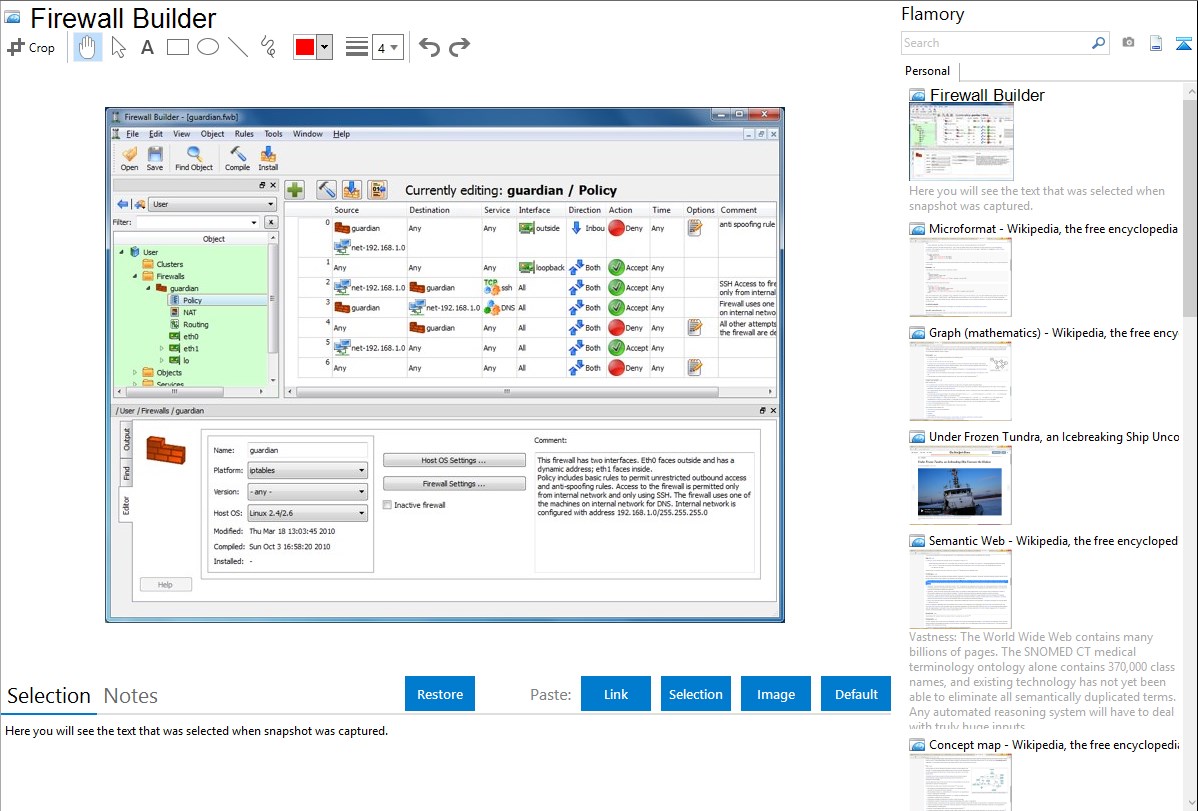Click the paste Image button
The image size is (1198, 811).
pos(775,694)
